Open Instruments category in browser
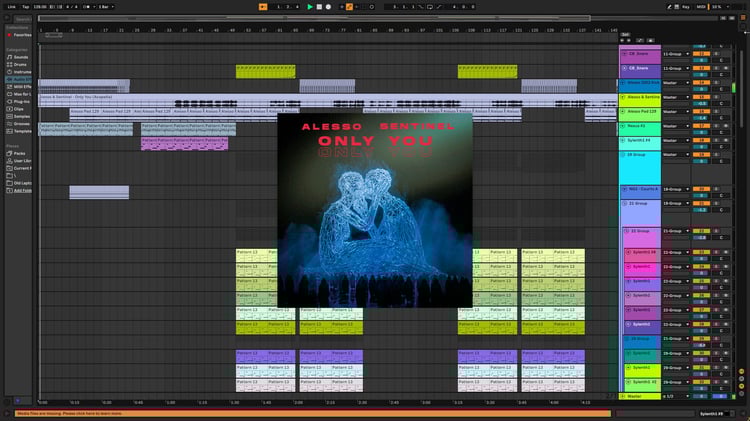 [19, 72]
